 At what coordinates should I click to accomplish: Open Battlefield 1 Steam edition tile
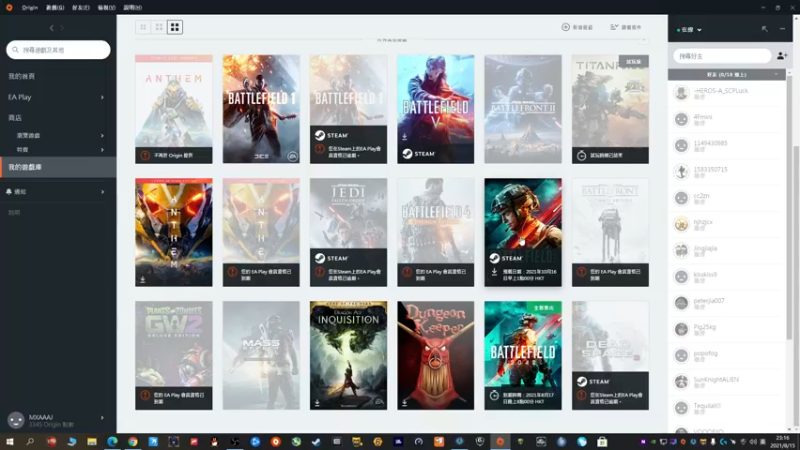(x=348, y=109)
